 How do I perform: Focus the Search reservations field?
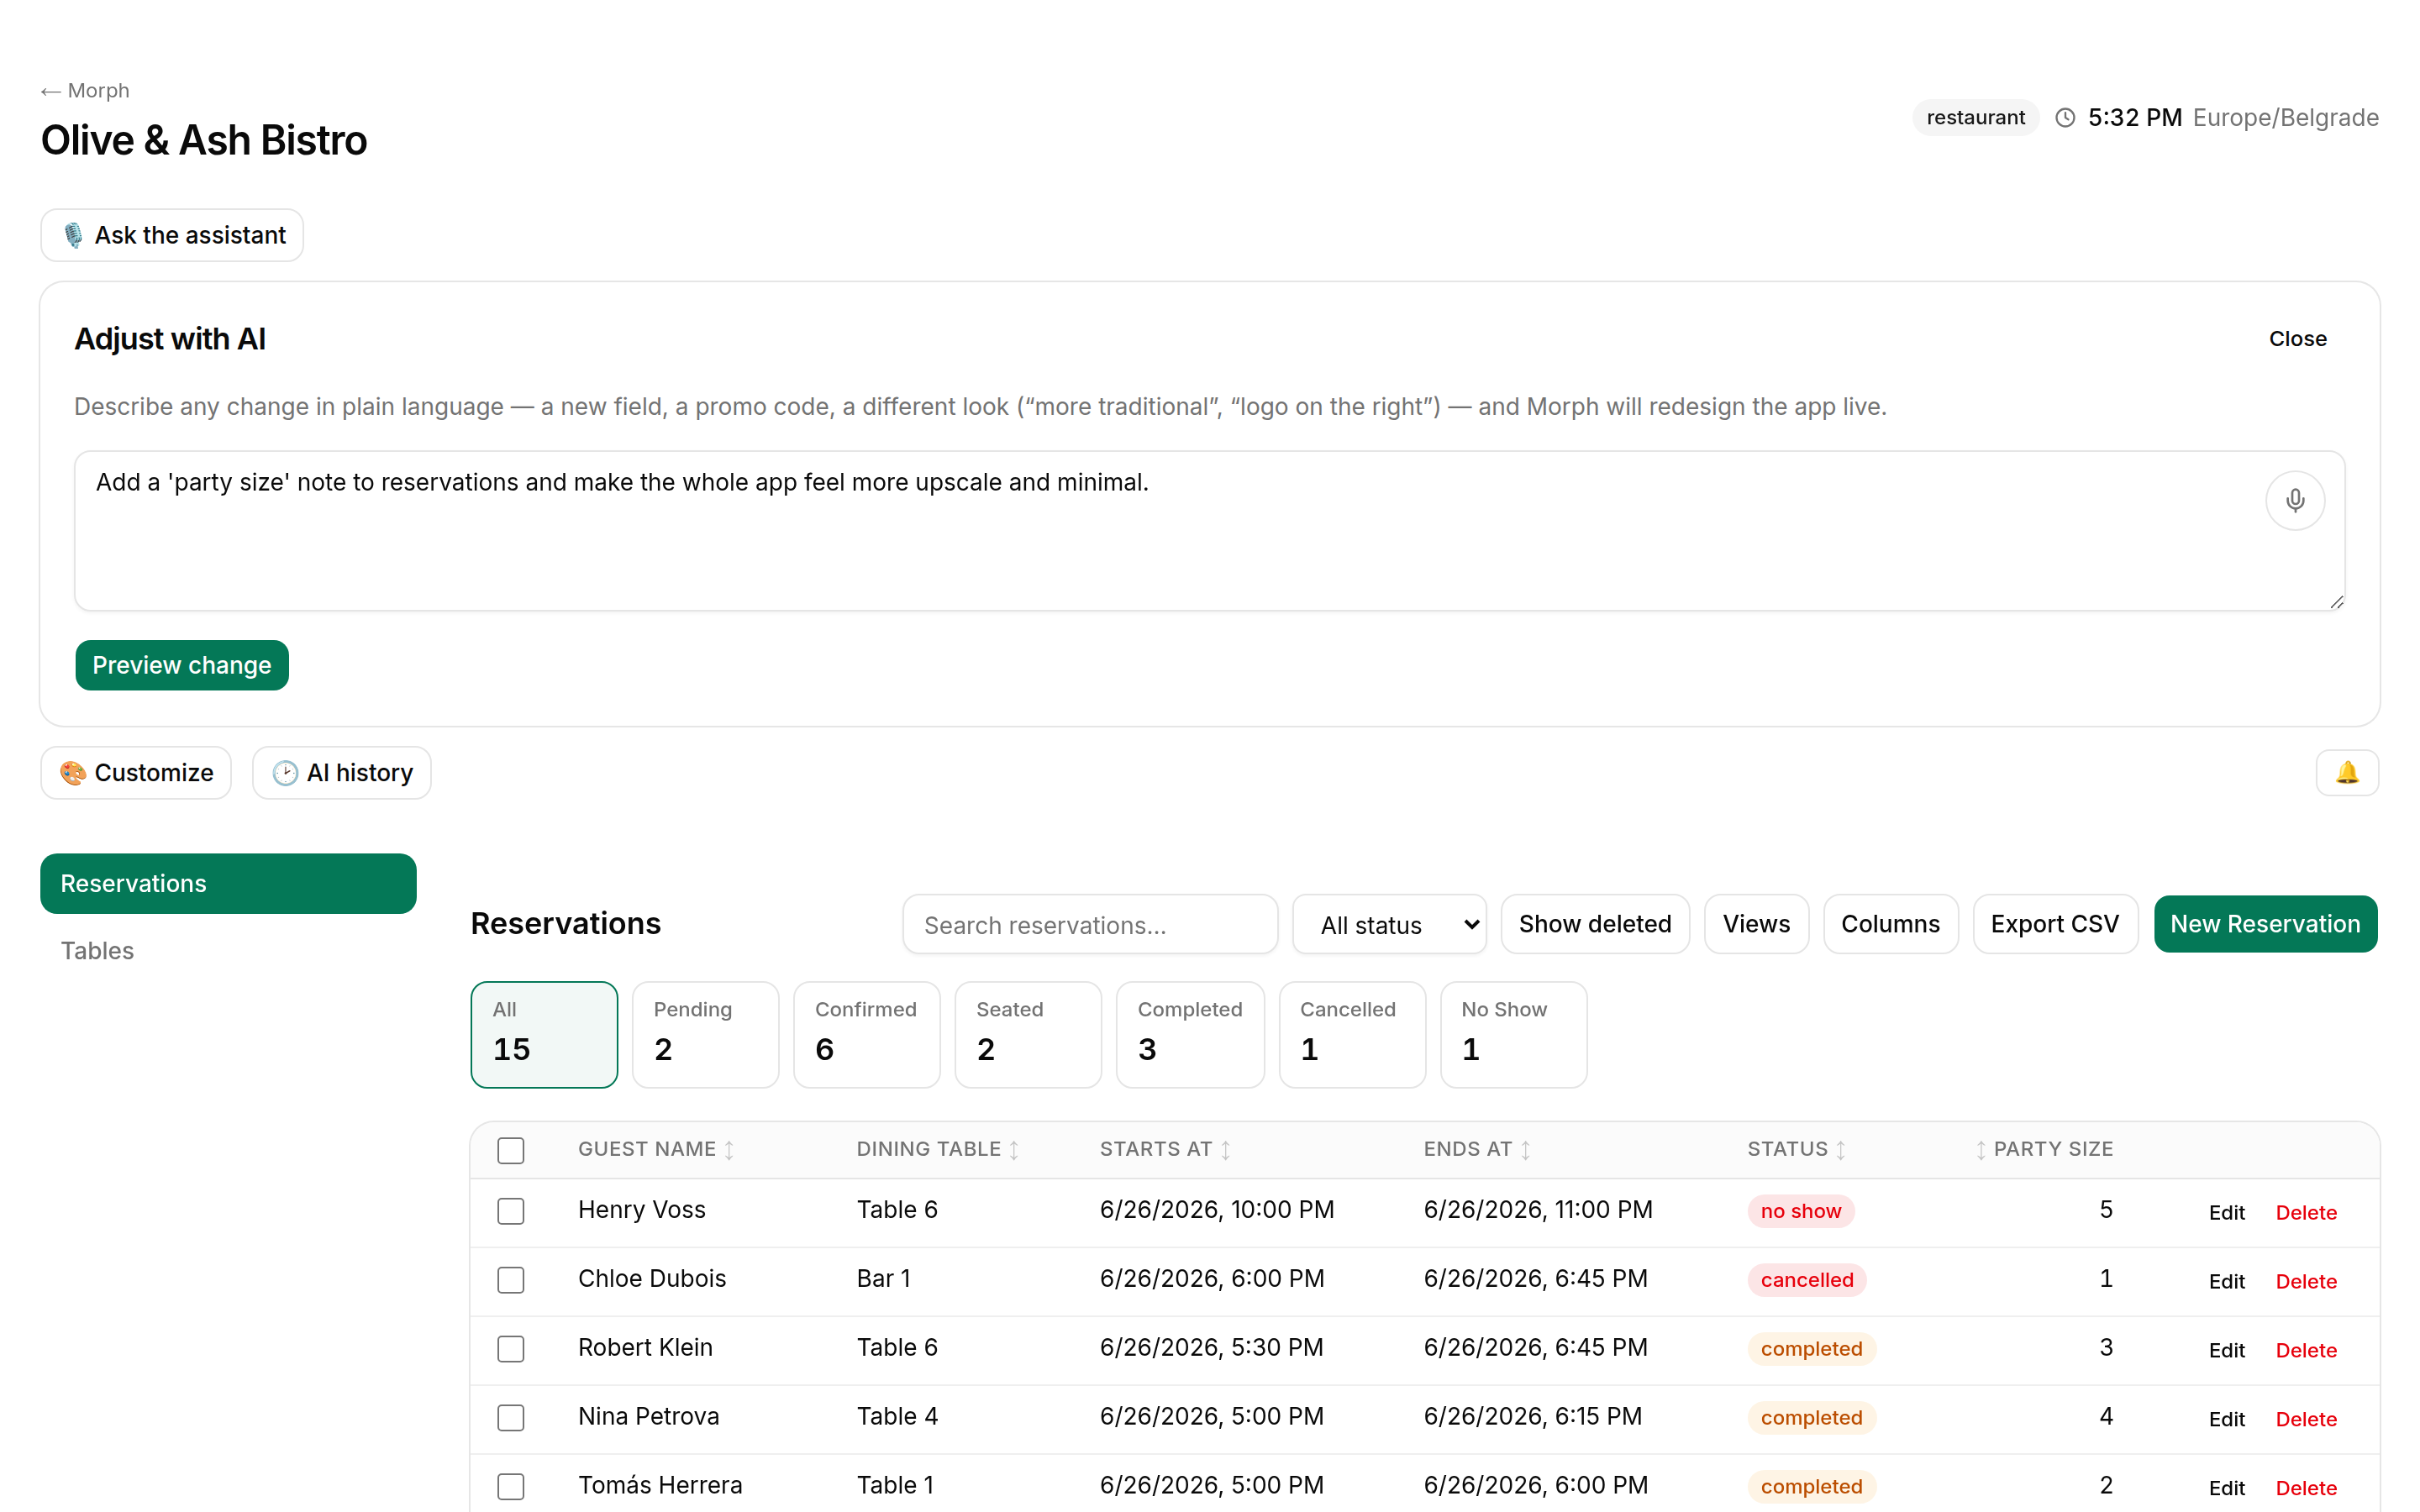coord(1090,925)
